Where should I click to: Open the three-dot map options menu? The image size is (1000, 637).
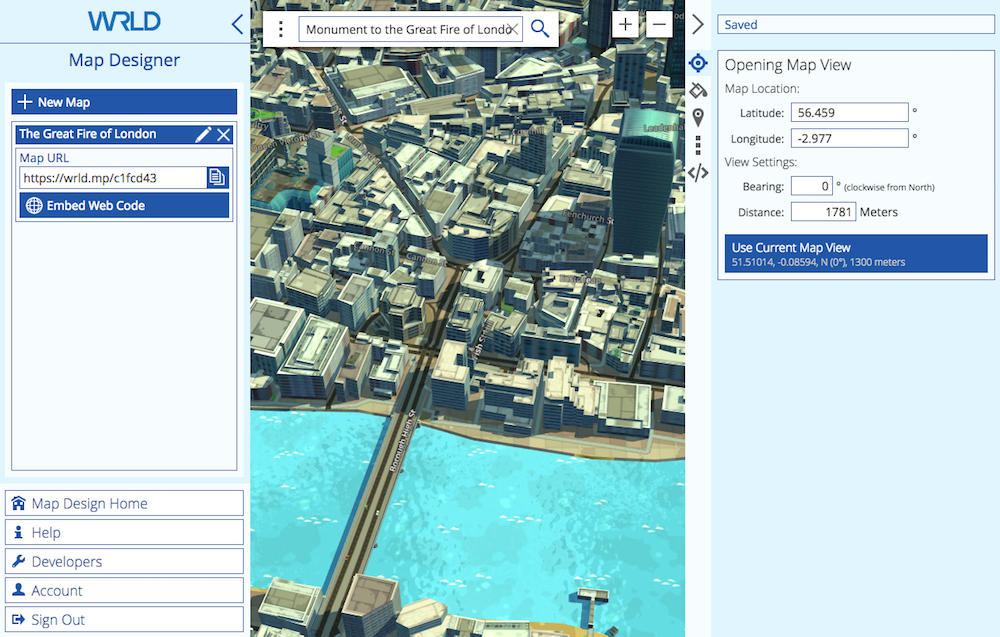[282, 29]
